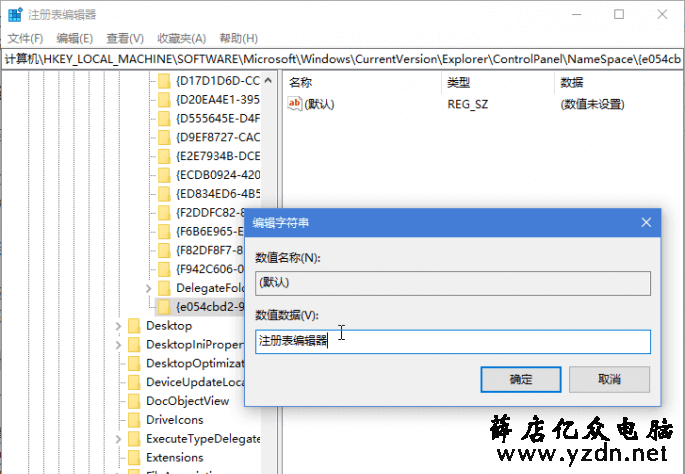Open the 查看(V) menu
The image size is (685, 474).
click(x=125, y=38)
